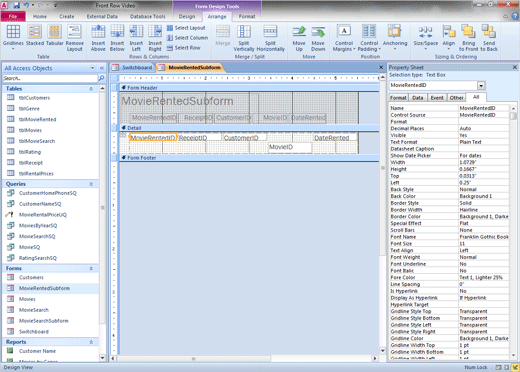The height and width of the screenshot is (372, 520).
Task: Open the File tab
Action: 13,16
